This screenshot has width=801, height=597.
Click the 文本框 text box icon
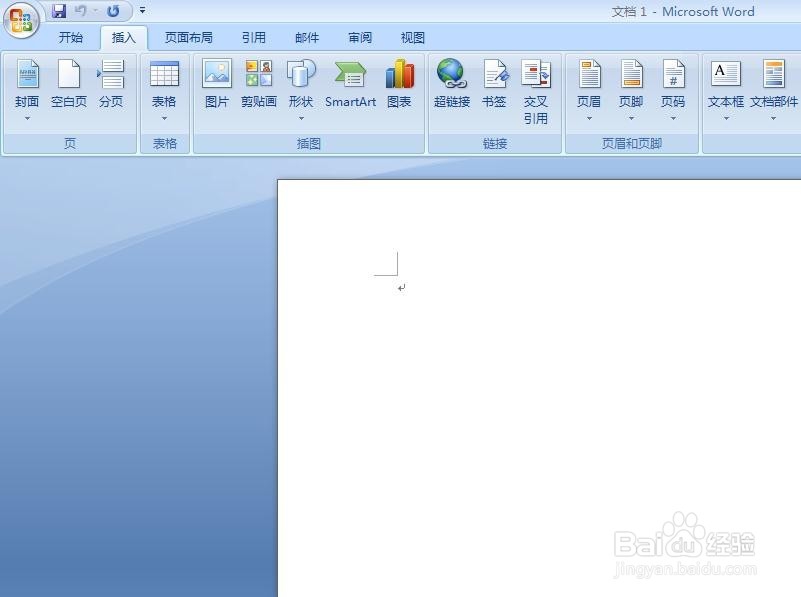pyautogui.click(x=725, y=74)
